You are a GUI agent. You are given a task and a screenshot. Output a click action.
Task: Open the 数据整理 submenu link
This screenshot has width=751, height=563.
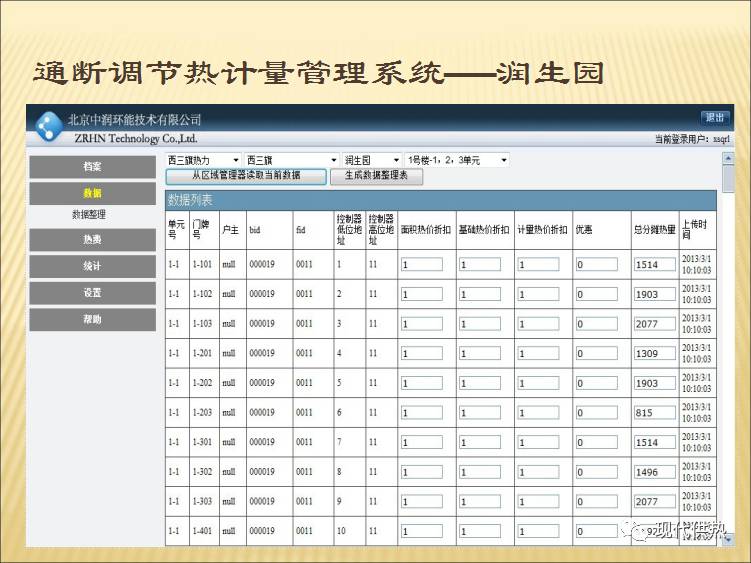89,214
